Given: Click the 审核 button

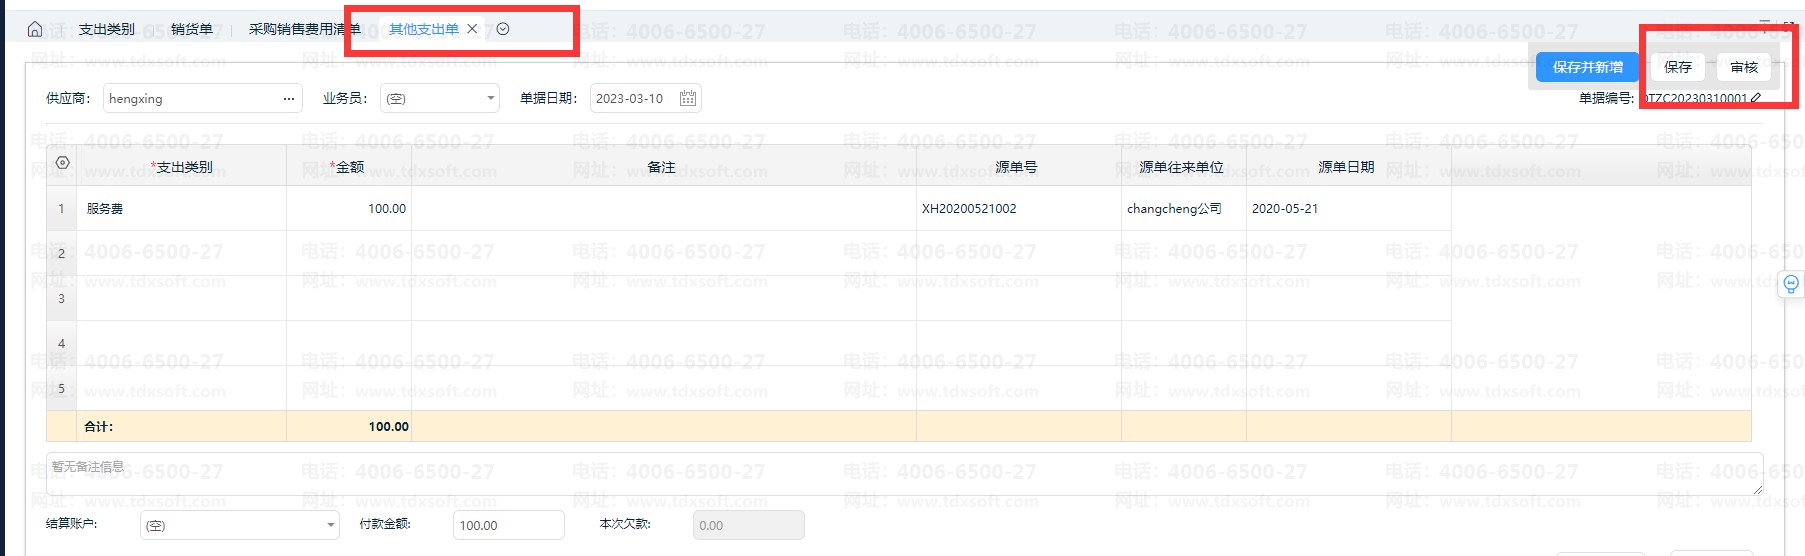Looking at the screenshot, I should [1743, 67].
